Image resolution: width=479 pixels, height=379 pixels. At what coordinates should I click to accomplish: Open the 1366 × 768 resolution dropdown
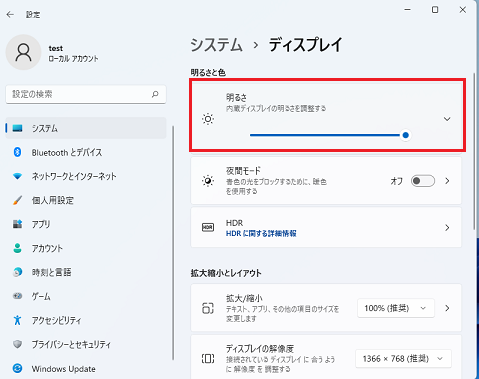[x=403, y=359]
